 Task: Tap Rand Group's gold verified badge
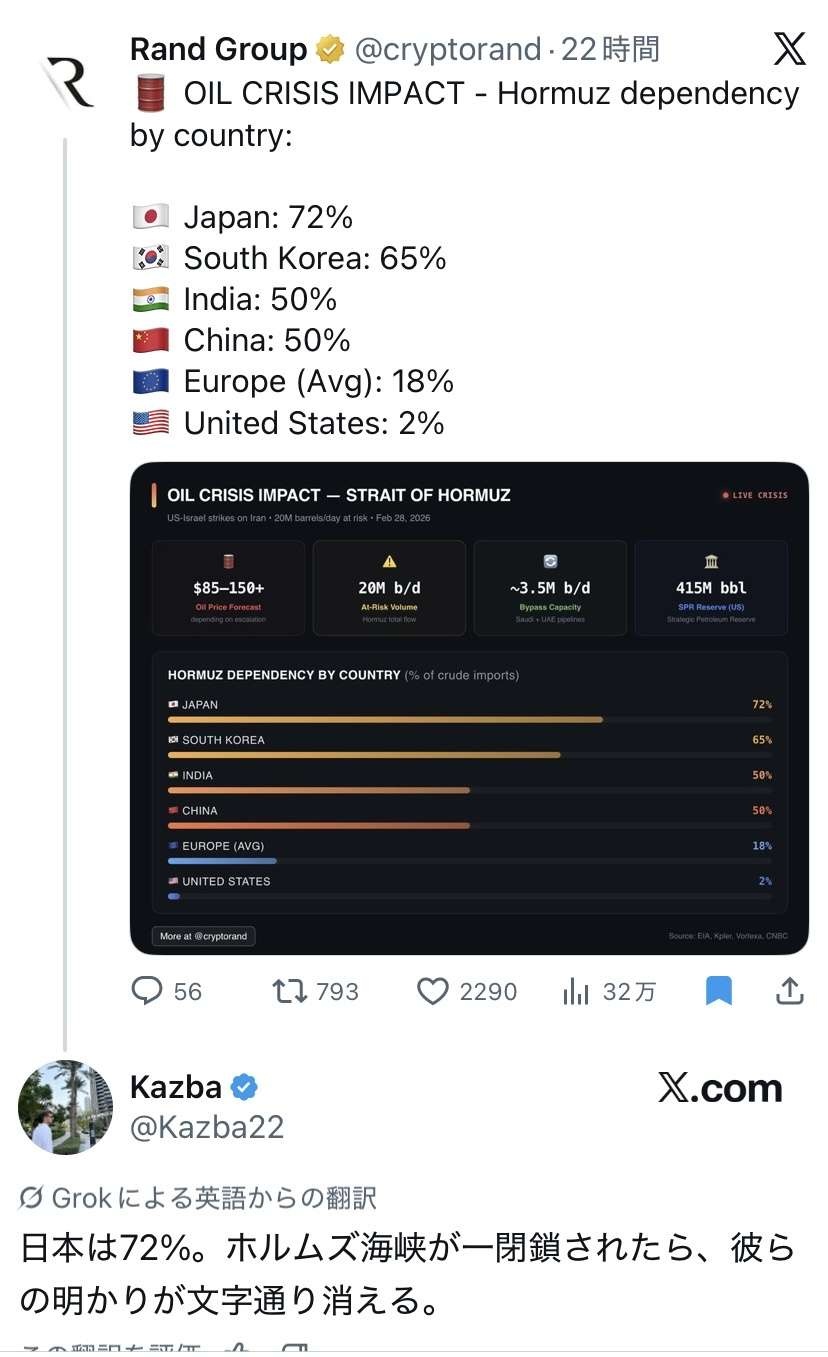point(329,48)
